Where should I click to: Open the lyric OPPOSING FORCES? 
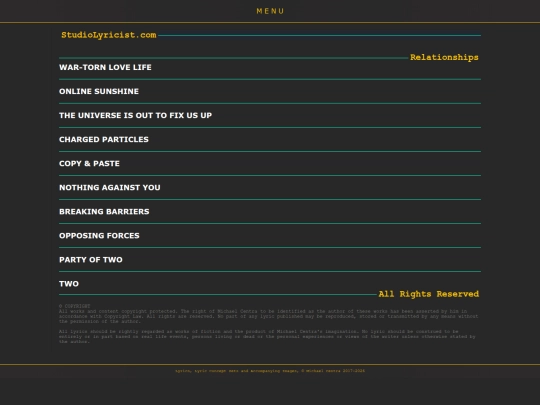(x=99, y=236)
